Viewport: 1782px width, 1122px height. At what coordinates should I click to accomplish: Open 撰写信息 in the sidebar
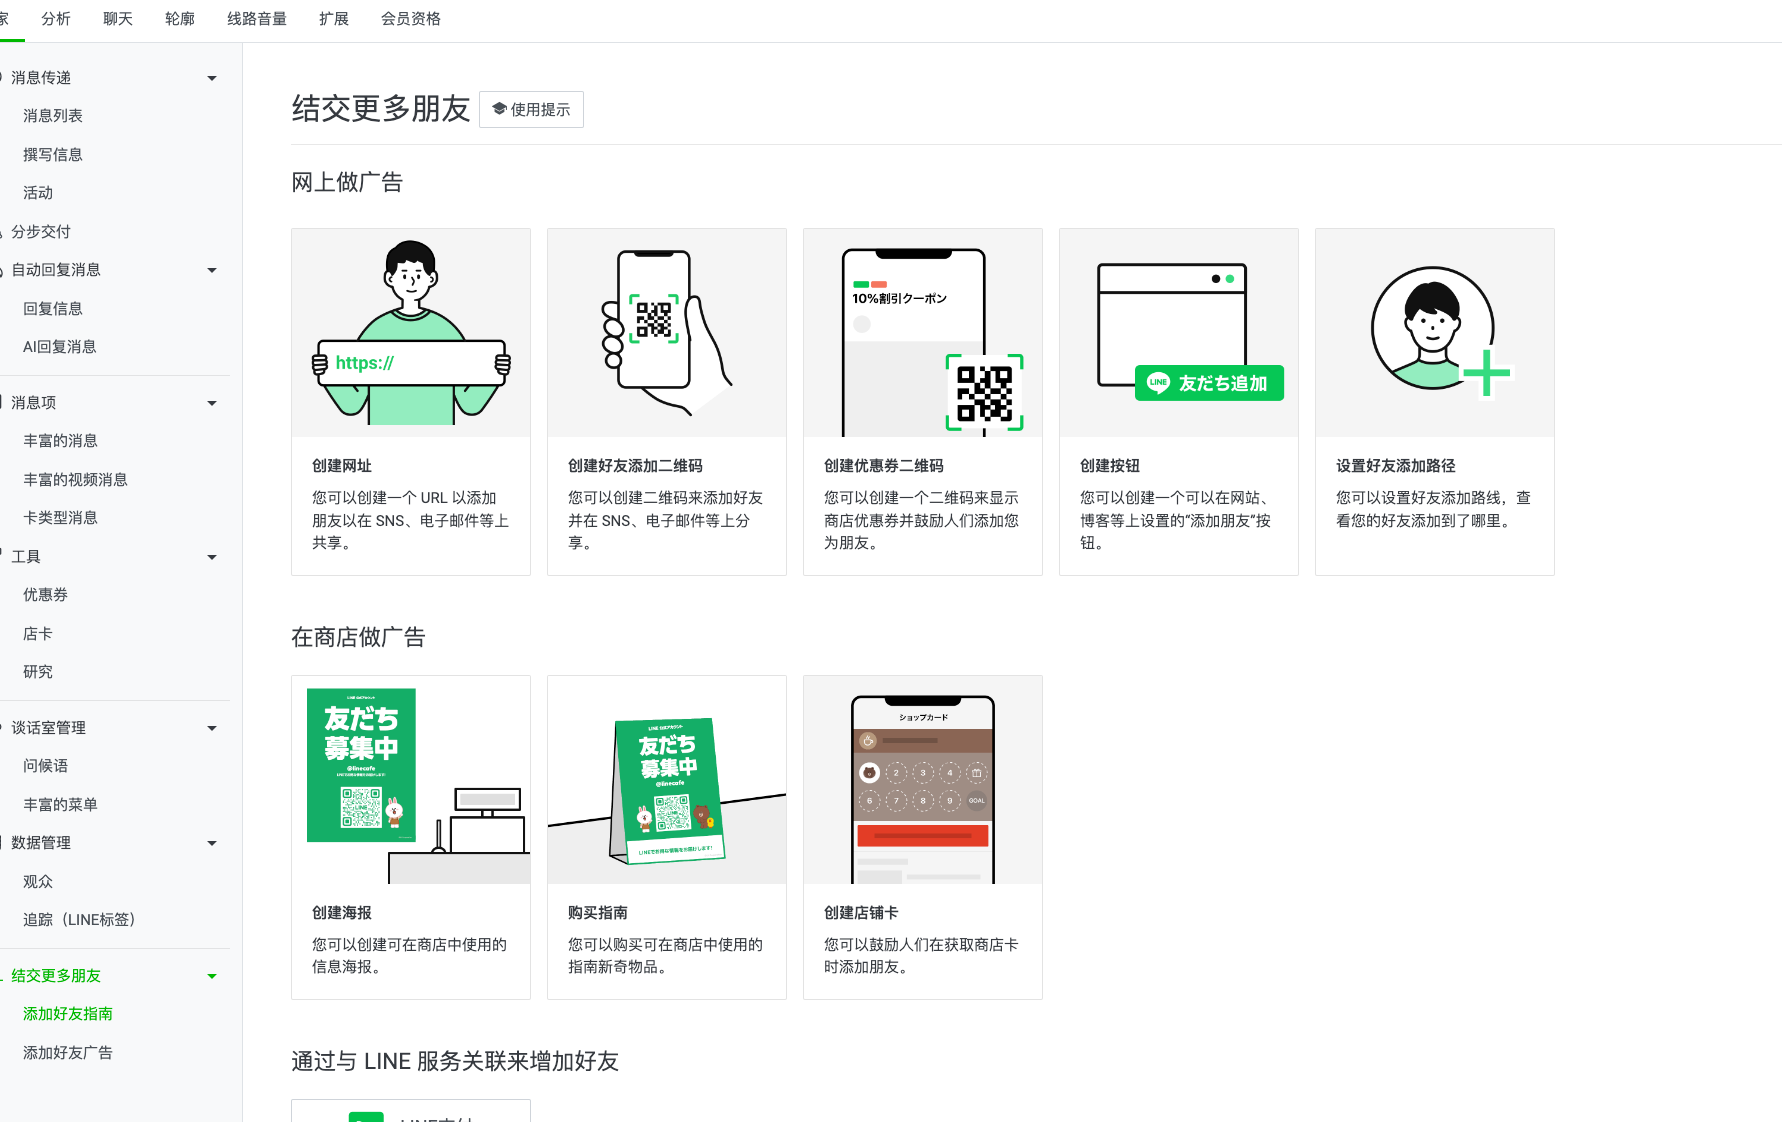[x=53, y=155]
